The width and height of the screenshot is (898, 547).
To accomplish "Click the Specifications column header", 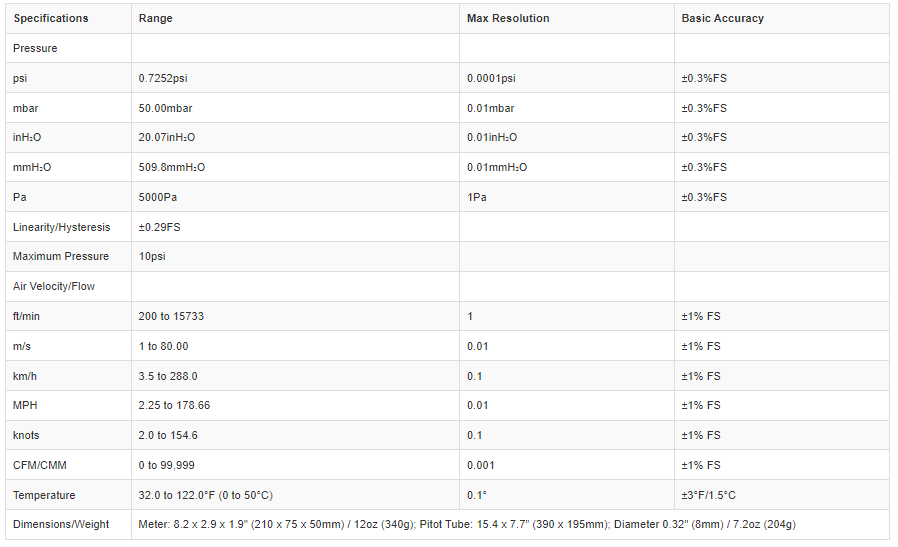I will coord(51,18).
